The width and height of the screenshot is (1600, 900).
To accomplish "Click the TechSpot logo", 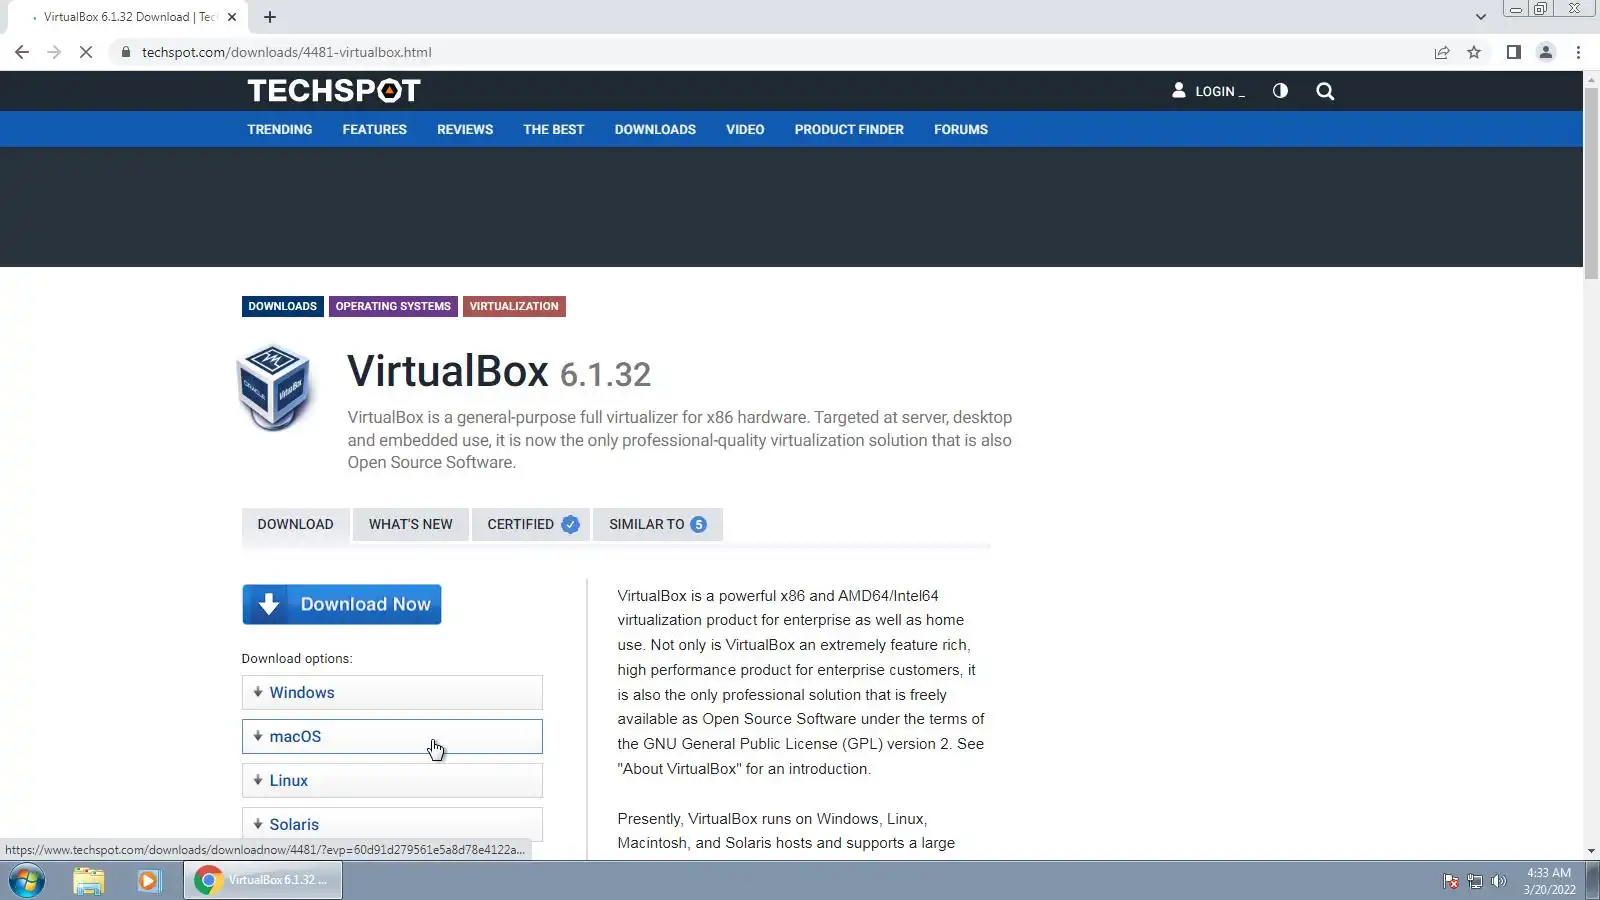I will pos(334,91).
